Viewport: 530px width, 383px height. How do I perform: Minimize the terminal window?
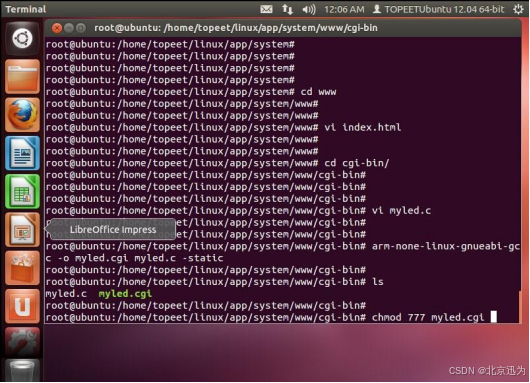pyautogui.click(x=69, y=28)
